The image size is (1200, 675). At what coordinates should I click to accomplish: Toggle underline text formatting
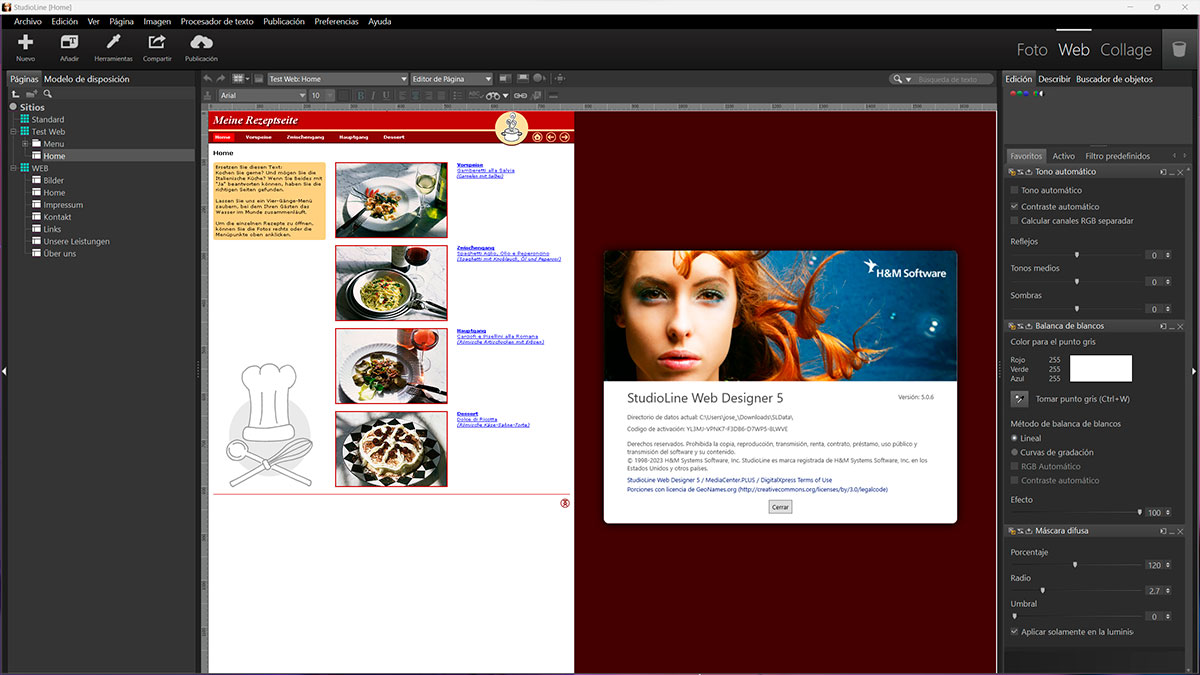(x=386, y=96)
